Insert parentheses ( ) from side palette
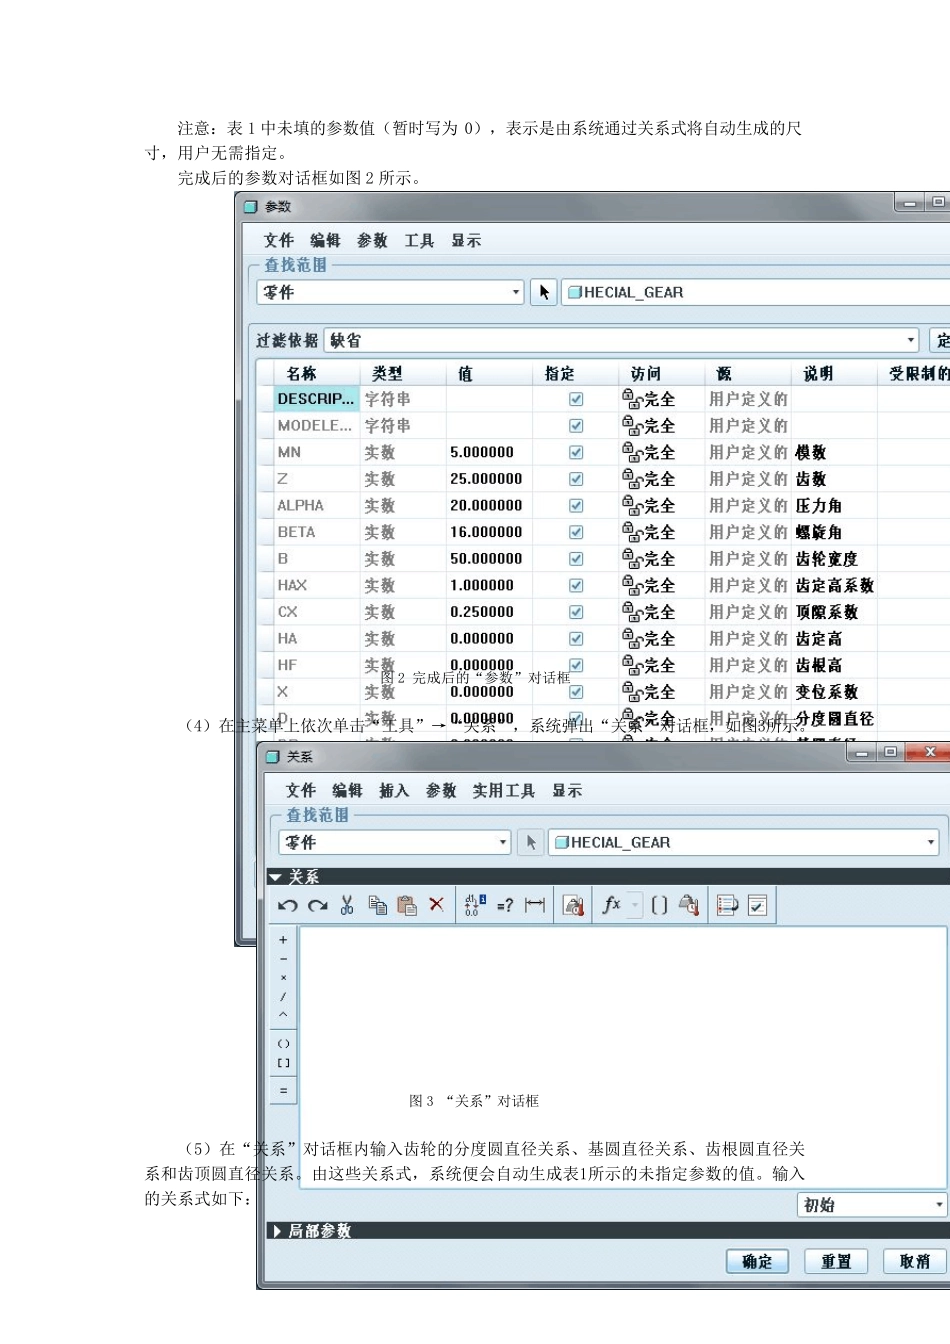This screenshot has width=950, height=1344. pyautogui.click(x=283, y=1044)
